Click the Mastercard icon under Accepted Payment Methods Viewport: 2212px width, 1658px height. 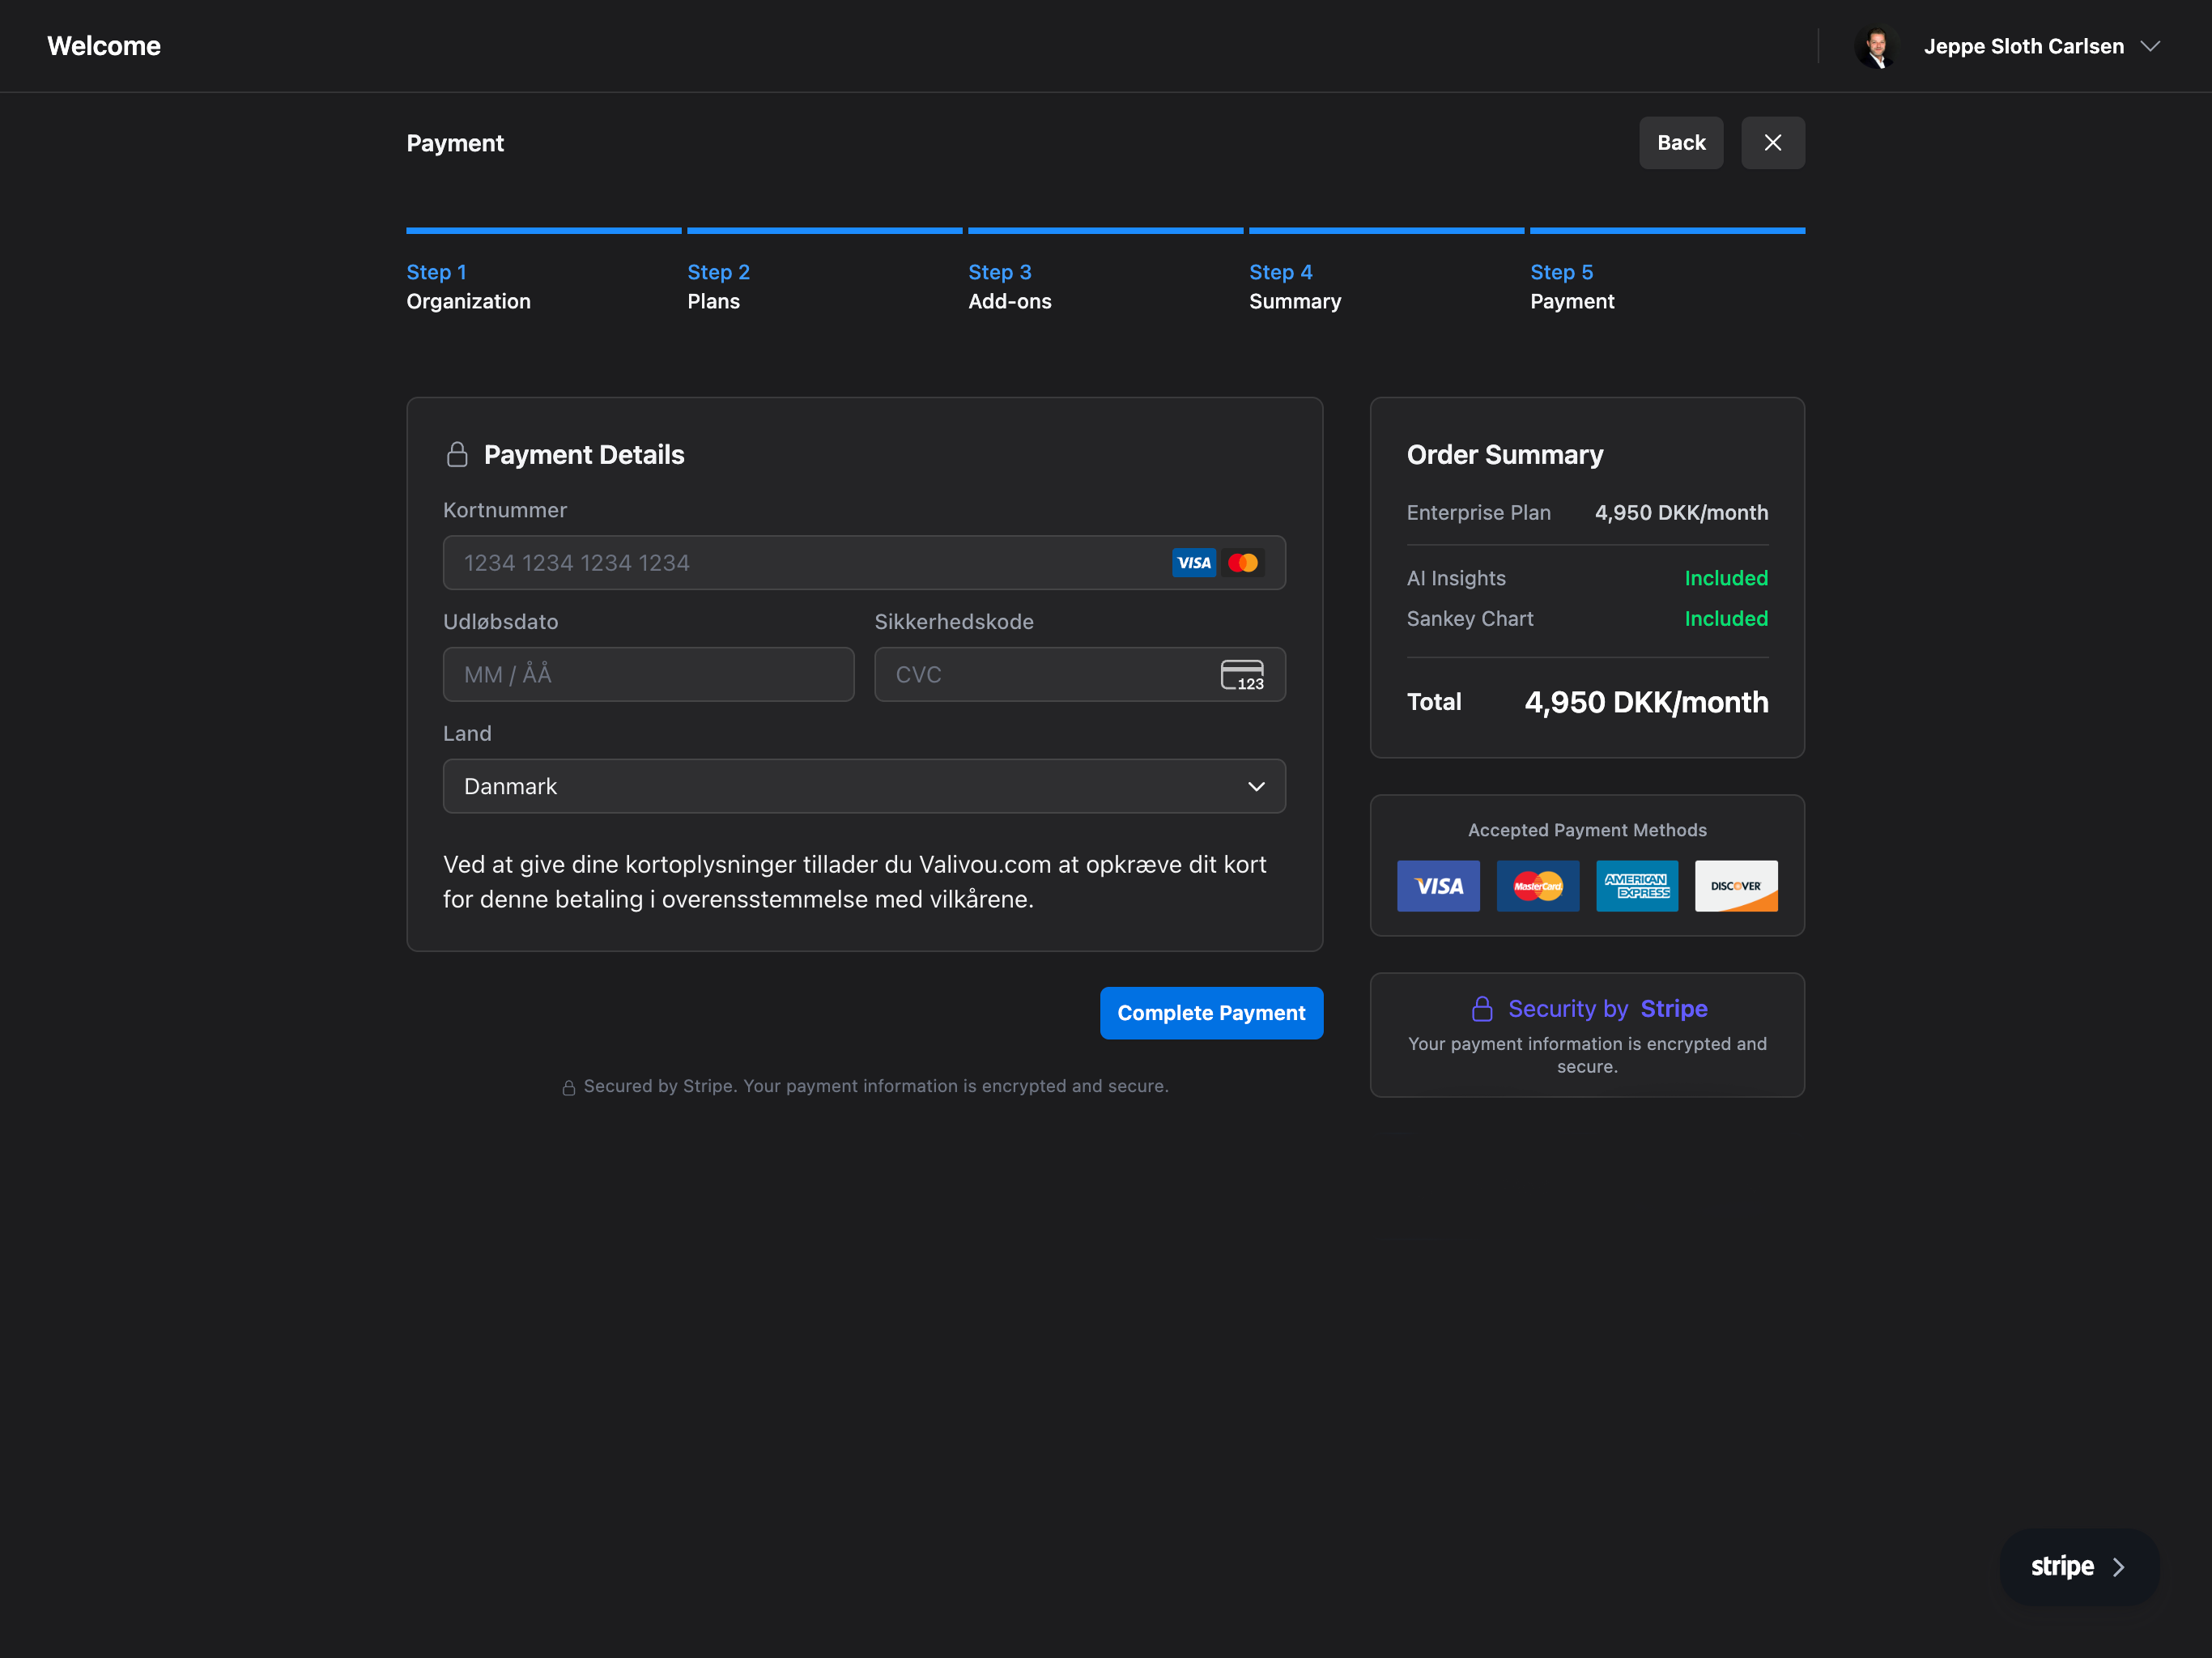pyautogui.click(x=1537, y=886)
